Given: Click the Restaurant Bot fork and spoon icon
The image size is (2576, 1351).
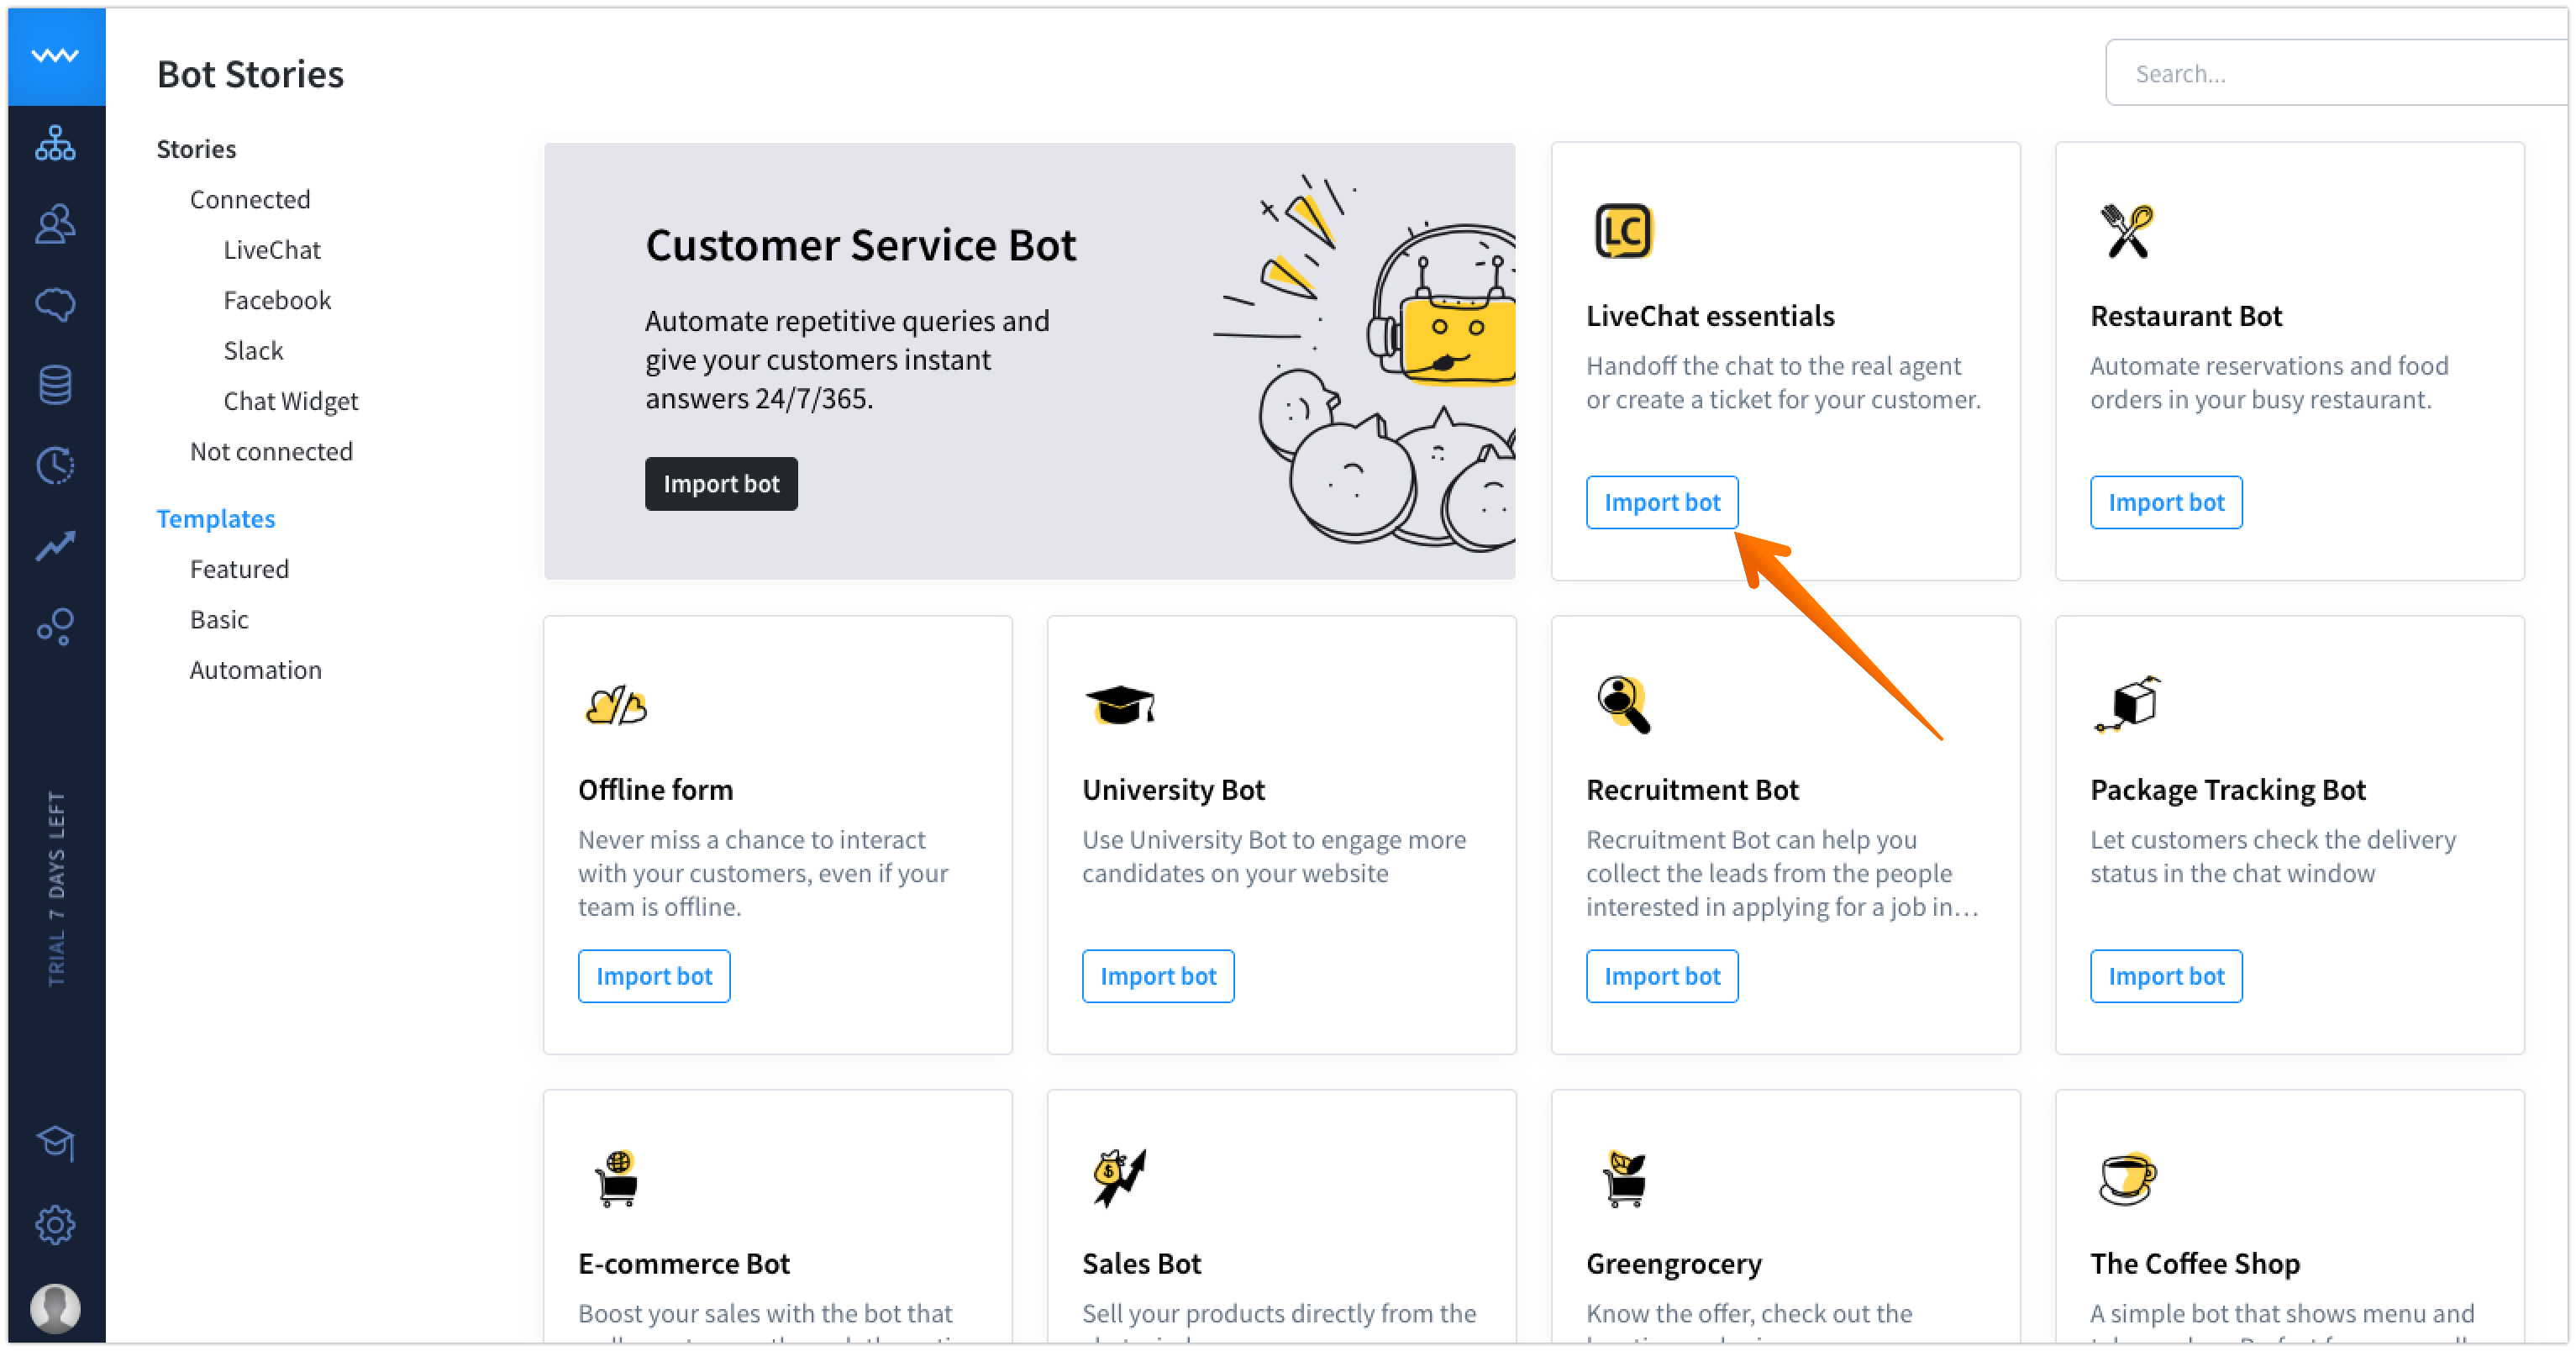Looking at the screenshot, I should 2127,231.
